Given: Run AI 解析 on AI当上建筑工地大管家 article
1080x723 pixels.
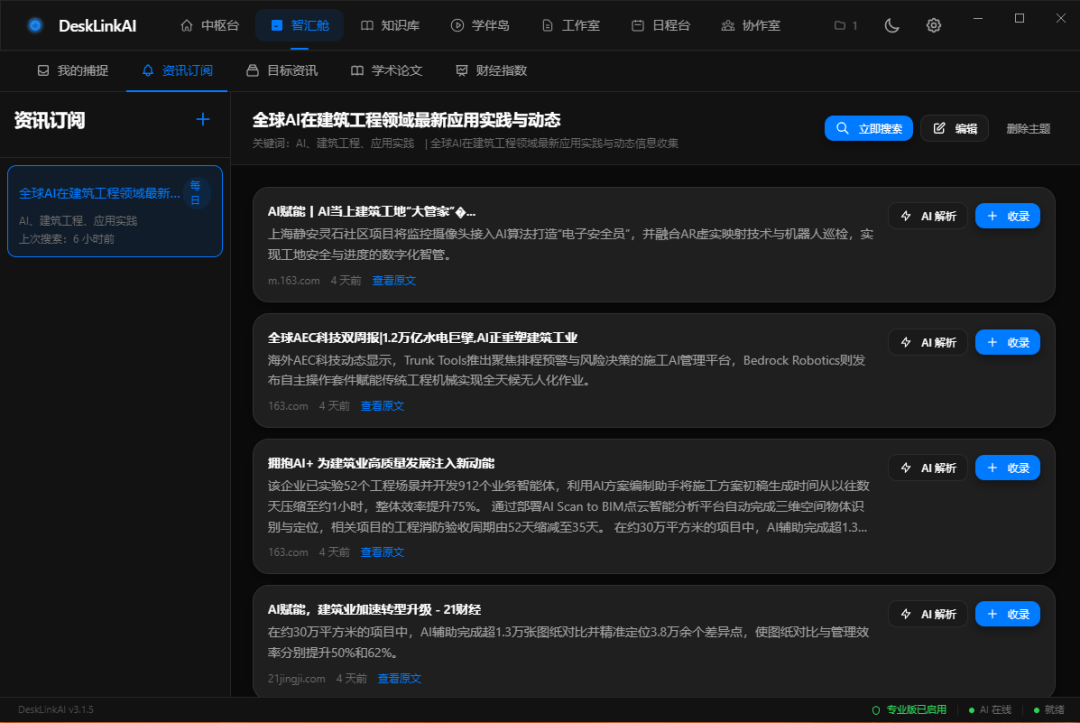Looking at the screenshot, I should point(928,216).
